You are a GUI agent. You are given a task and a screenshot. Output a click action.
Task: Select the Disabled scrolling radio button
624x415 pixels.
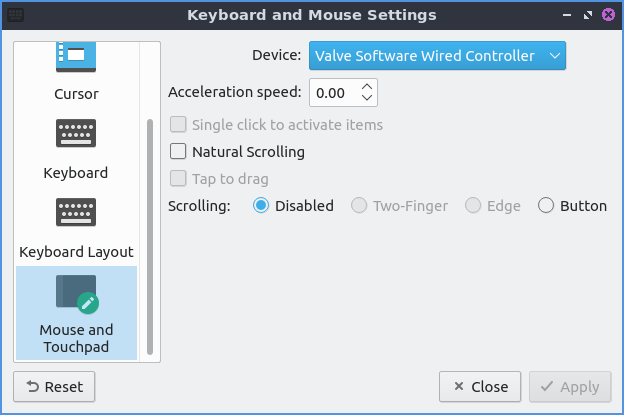261,206
